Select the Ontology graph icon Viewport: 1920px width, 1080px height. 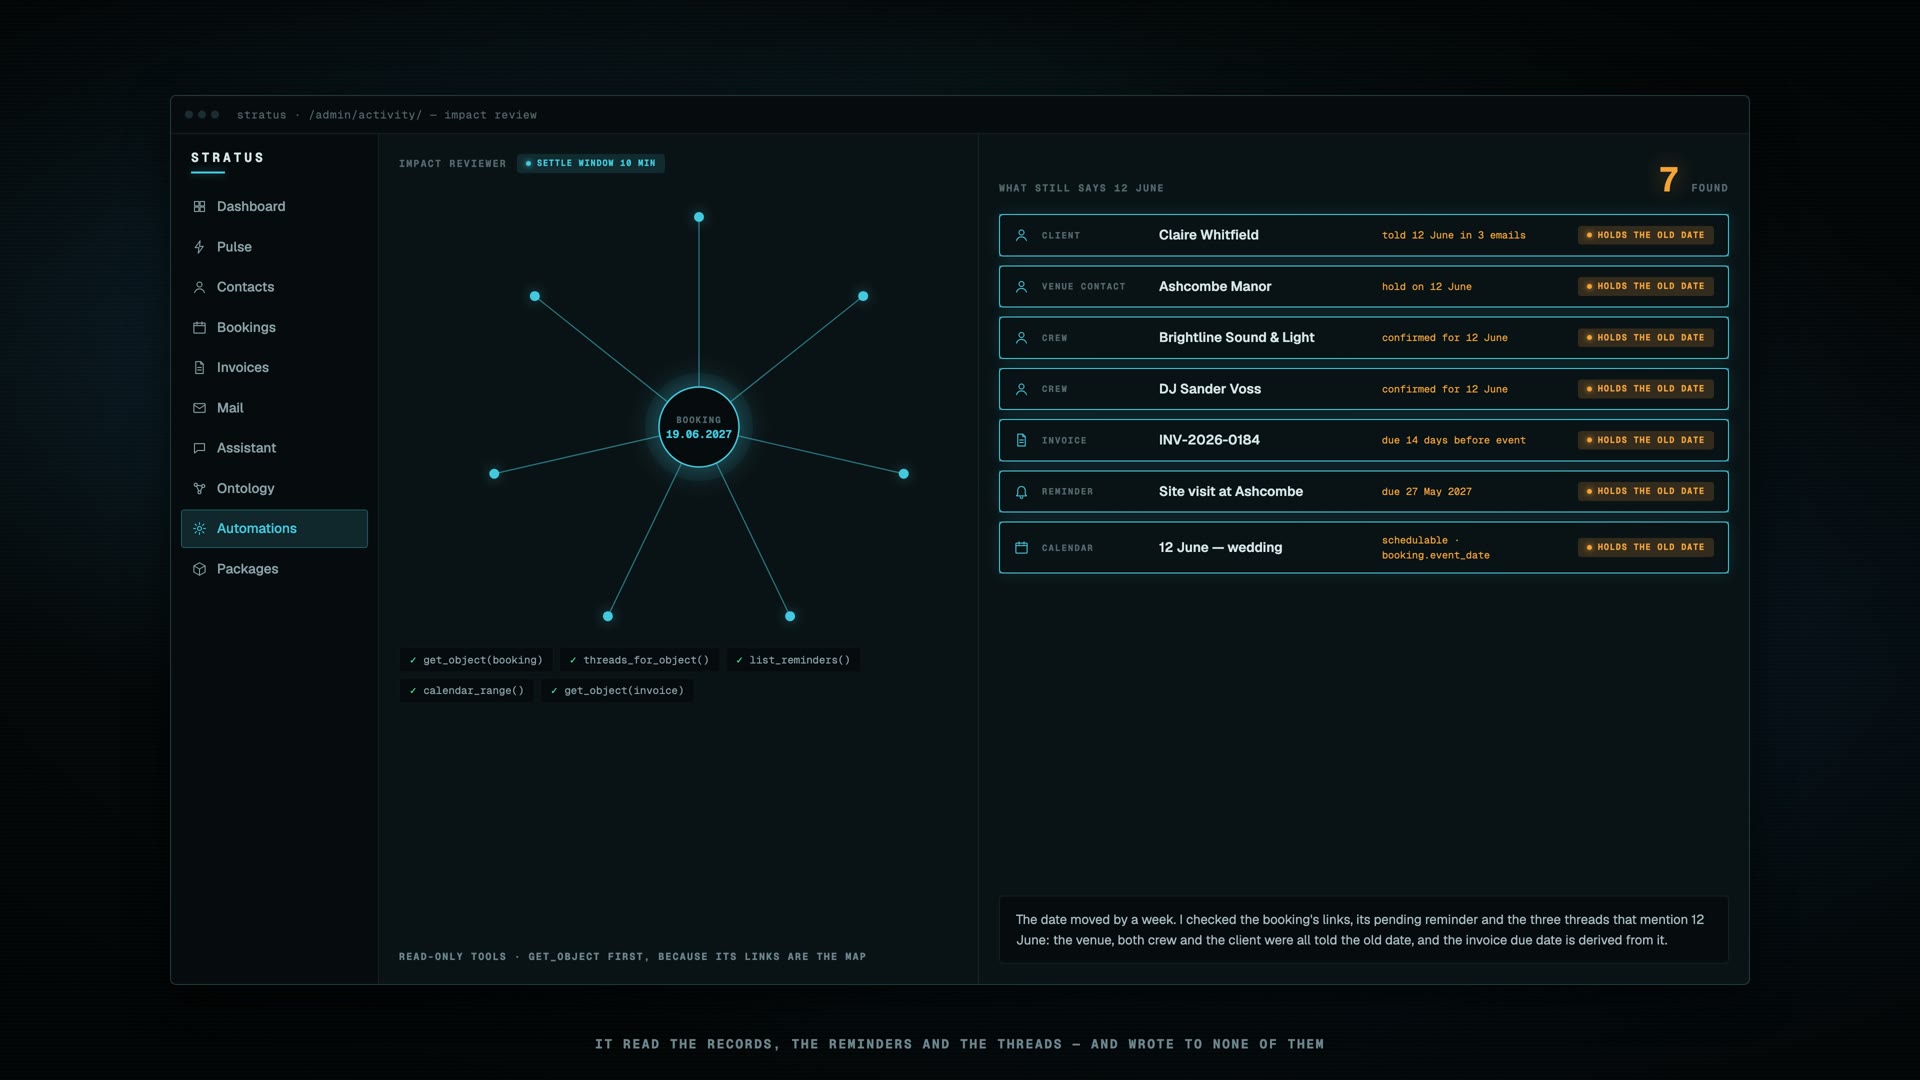199,488
